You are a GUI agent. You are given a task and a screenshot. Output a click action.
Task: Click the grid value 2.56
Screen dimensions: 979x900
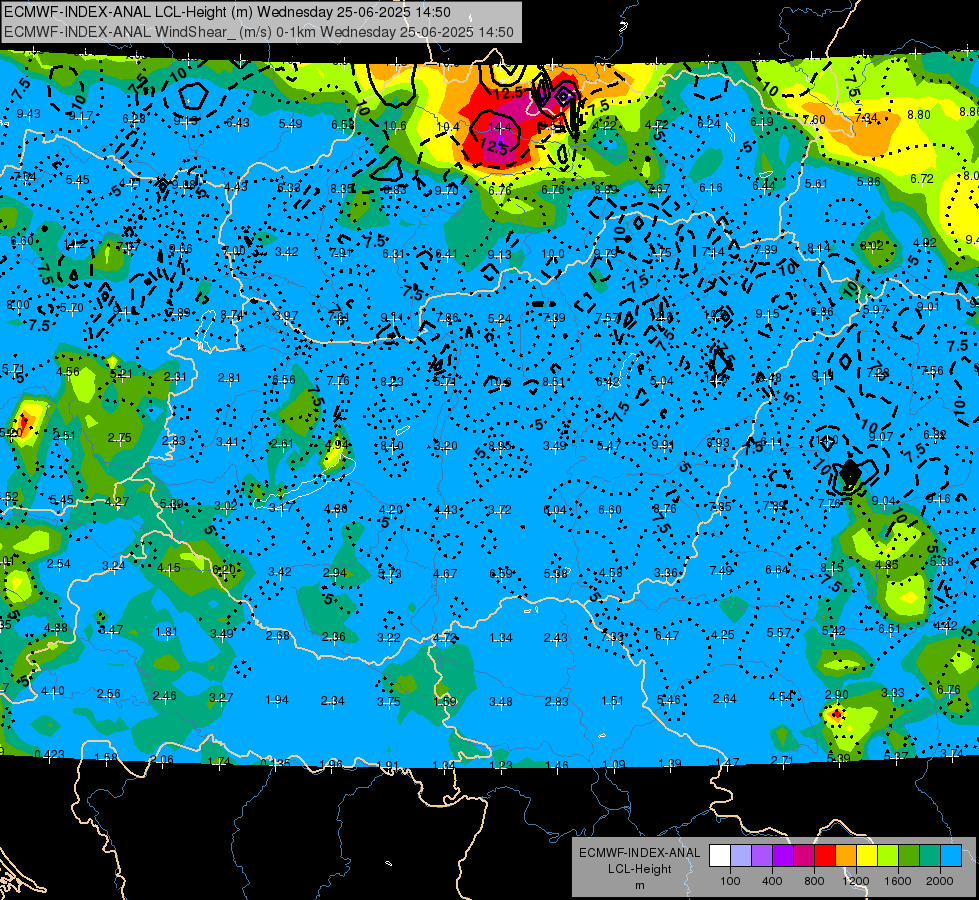[109, 693]
